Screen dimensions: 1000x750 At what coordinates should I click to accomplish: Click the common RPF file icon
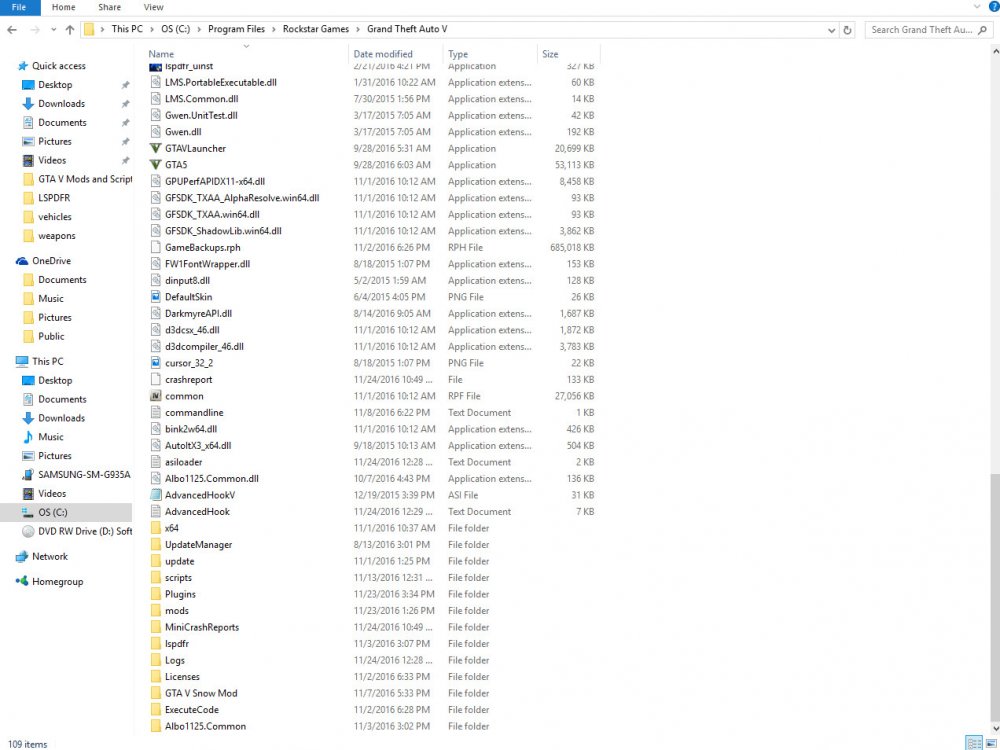[155, 396]
